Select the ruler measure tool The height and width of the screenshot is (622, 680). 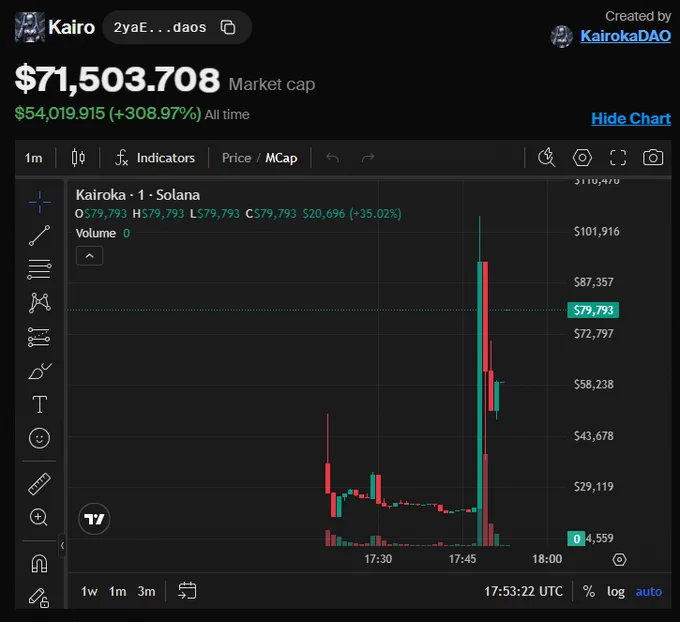coord(39,484)
